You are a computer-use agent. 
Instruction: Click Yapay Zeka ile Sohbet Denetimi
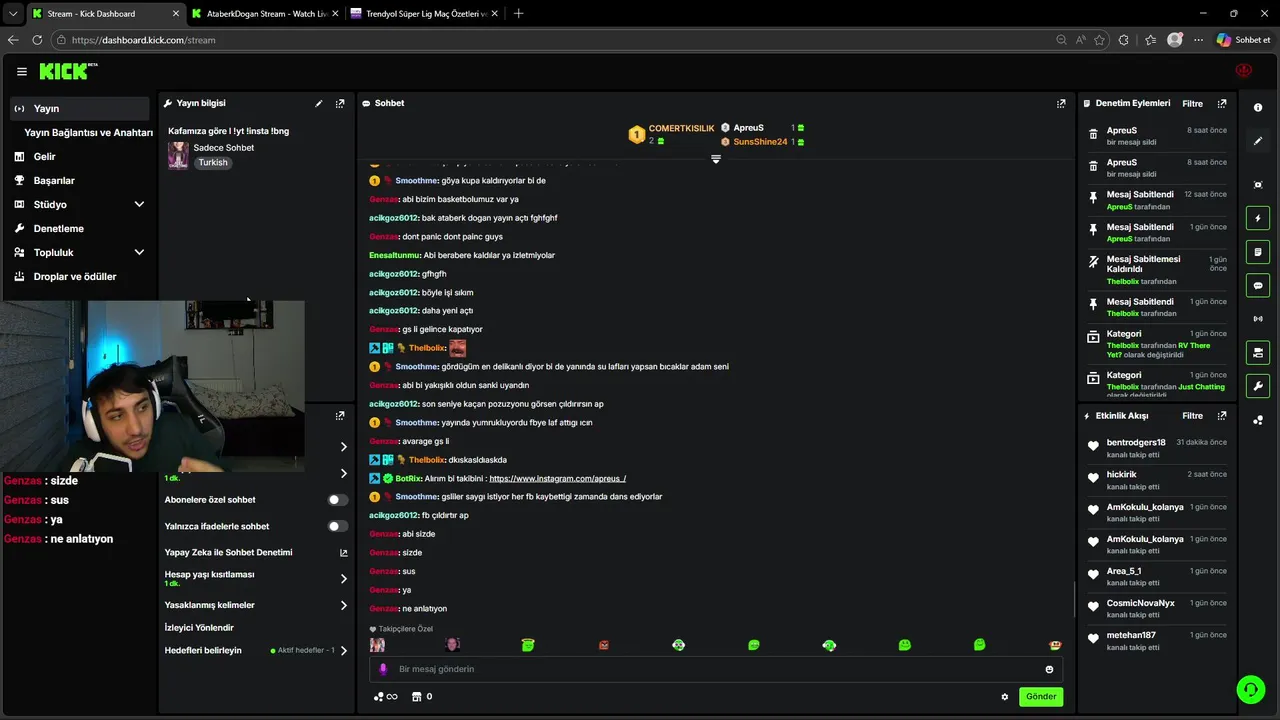[x=228, y=552]
